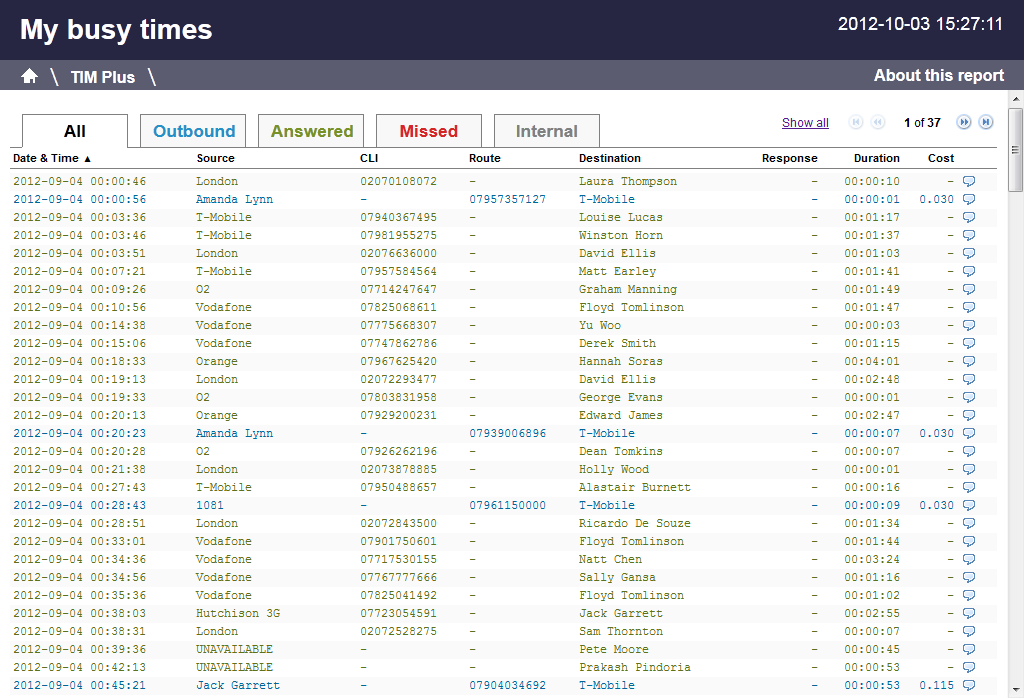The width and height of the screenshot is (1024, 698).
Task: Open note icon for Winston Horn call
Action: pos(968,236)
